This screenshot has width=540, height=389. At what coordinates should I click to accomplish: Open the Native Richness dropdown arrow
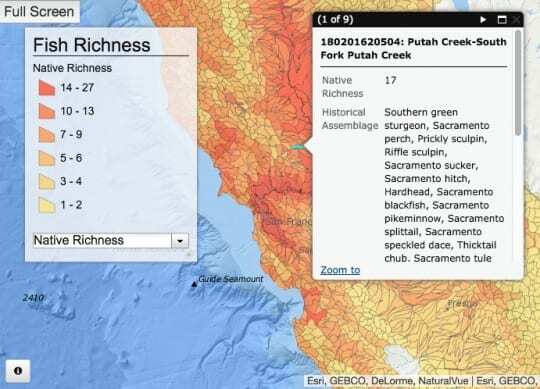pyautogui.click(x=180, y=241)
